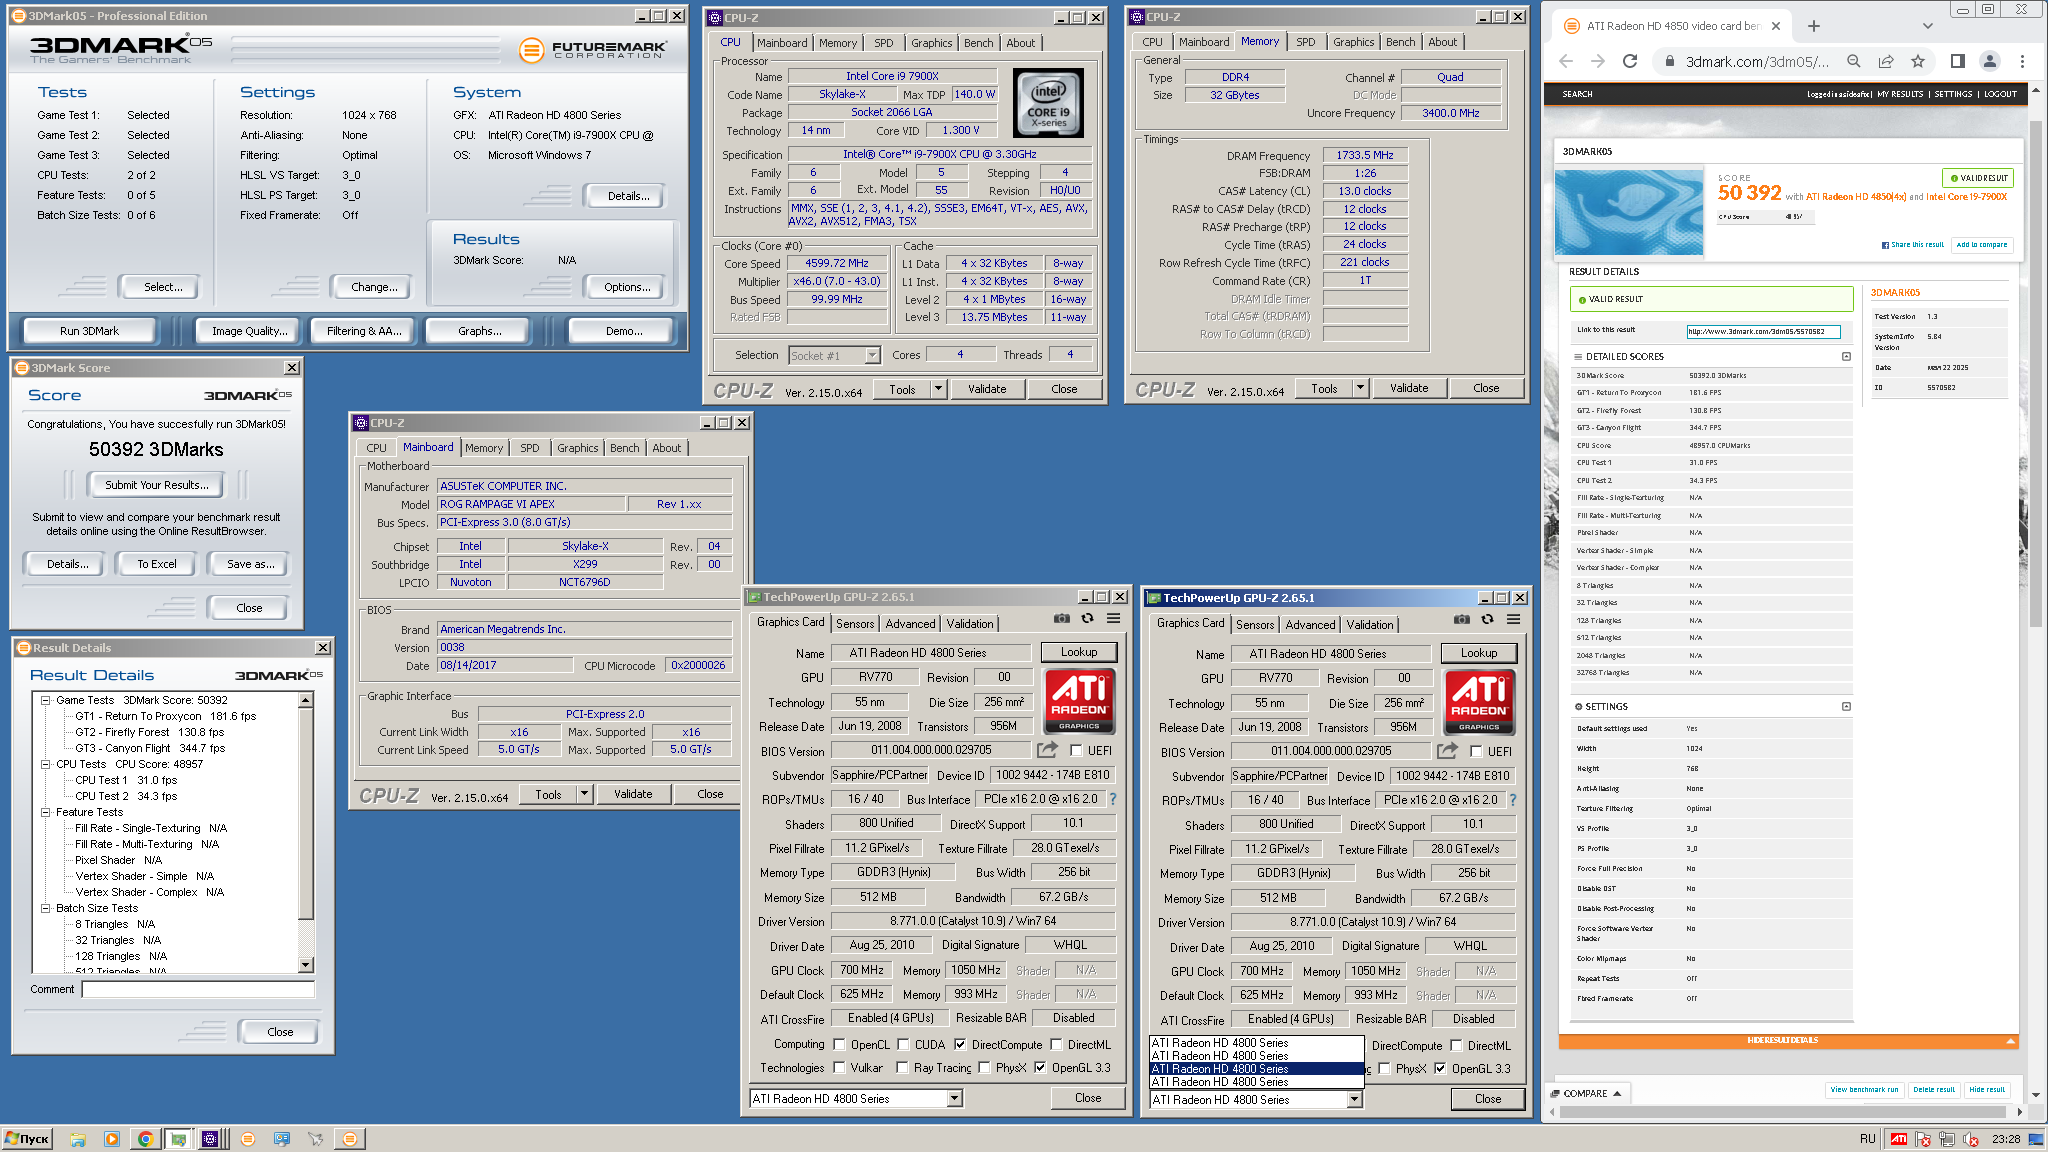Open the Graphics tab in CPU-Z Memory window
This screenshot has height=1152, width=2048.
pos(1353,42)
